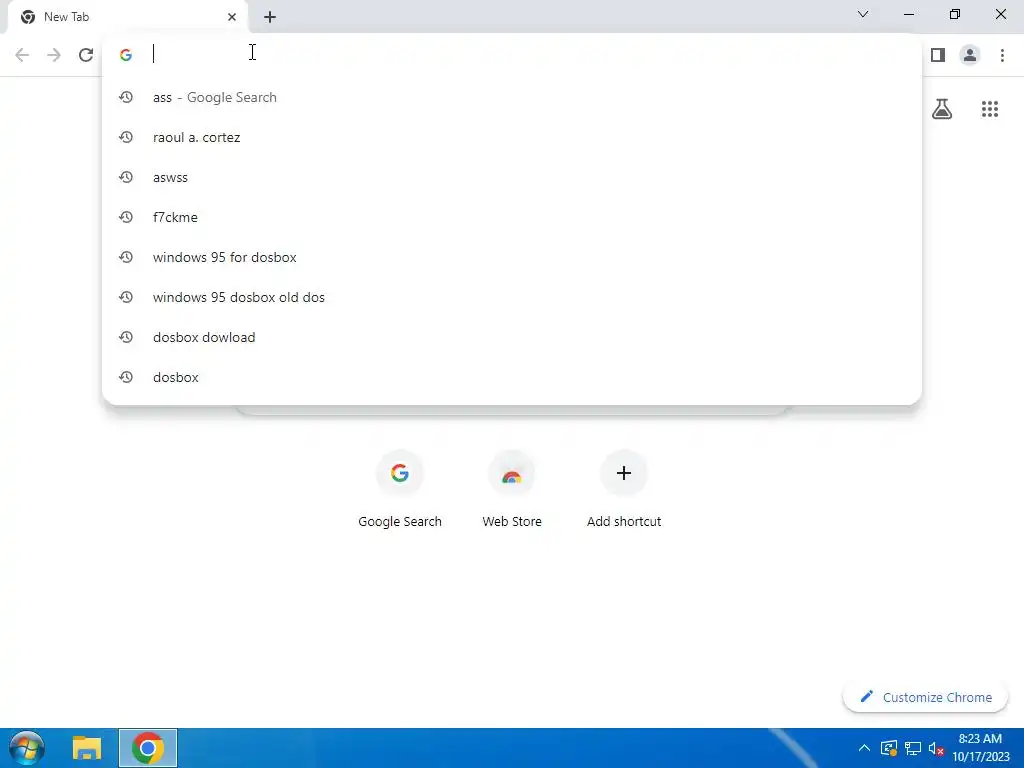
Task: Click the network tray icon
Action: point(913,748)
